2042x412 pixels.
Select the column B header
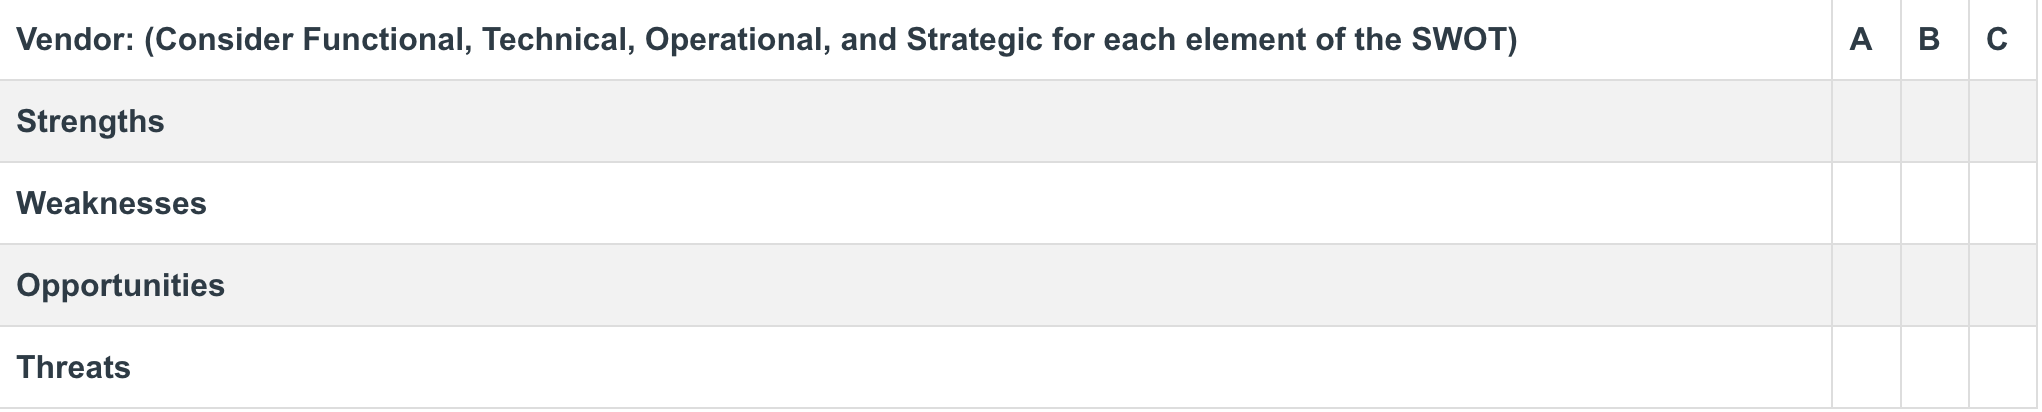[x=1934, y=40]
